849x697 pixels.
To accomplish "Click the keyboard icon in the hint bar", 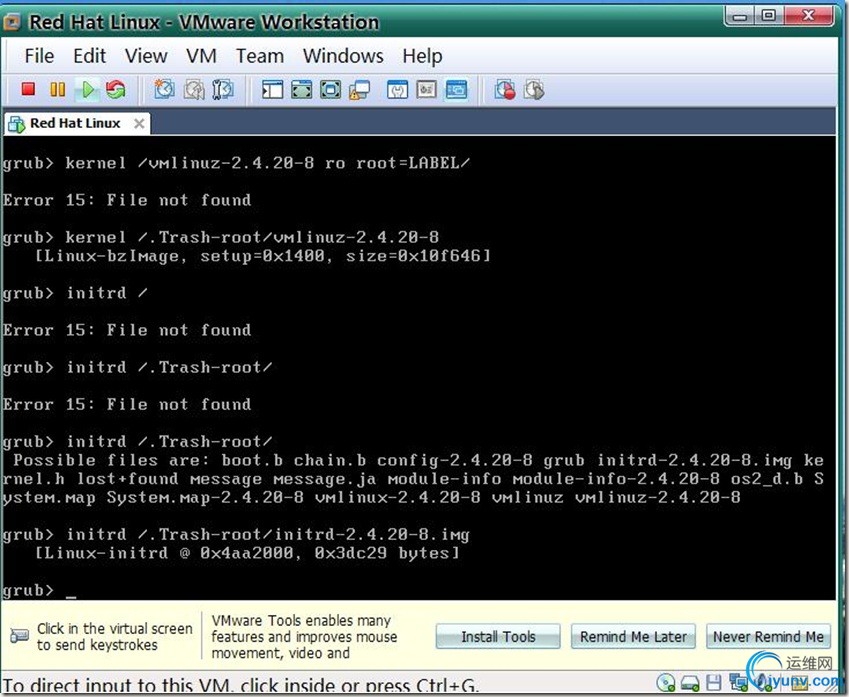I will tap(19, 636).
